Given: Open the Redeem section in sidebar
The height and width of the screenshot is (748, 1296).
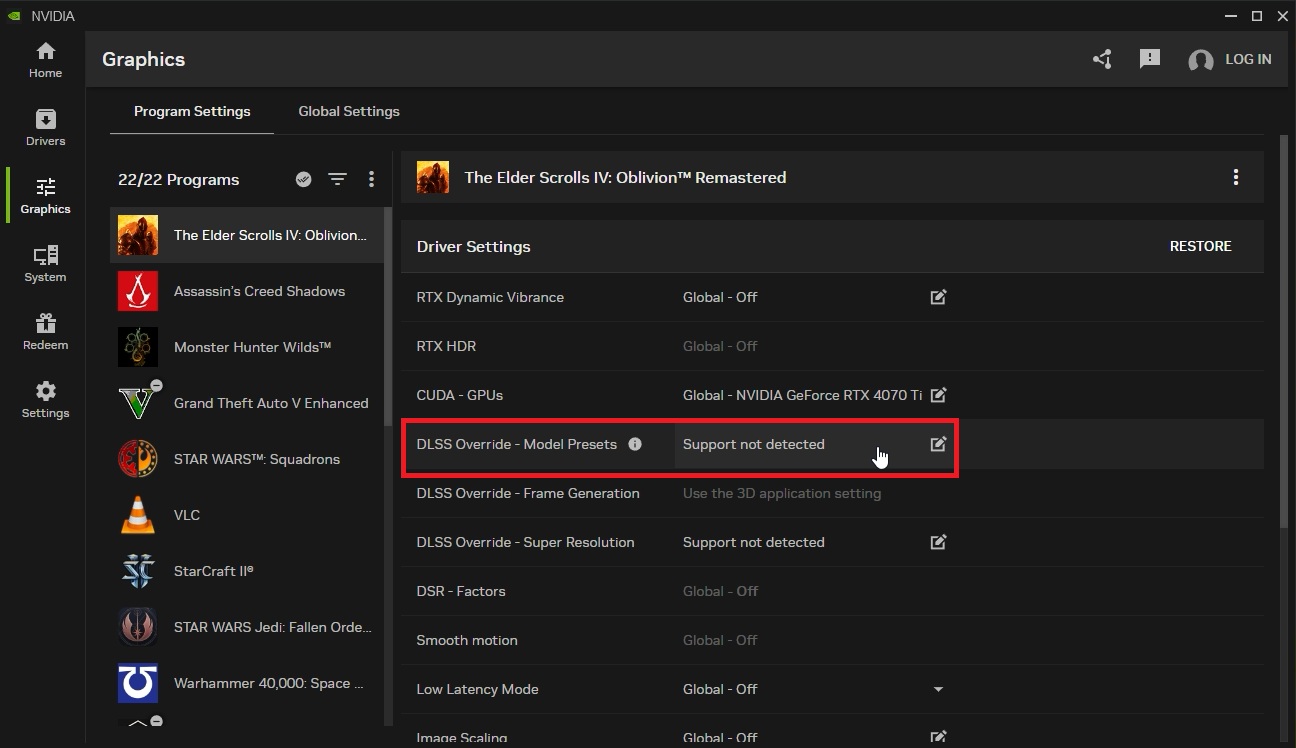Looking at the screenshot, I should coord(45,332).
